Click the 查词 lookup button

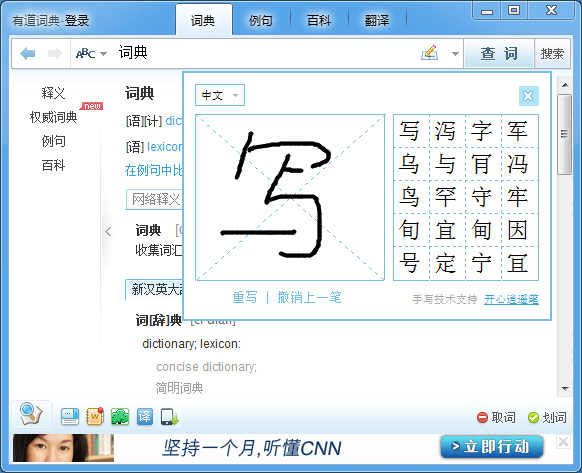pyautogui.click(x=499, y=53)
